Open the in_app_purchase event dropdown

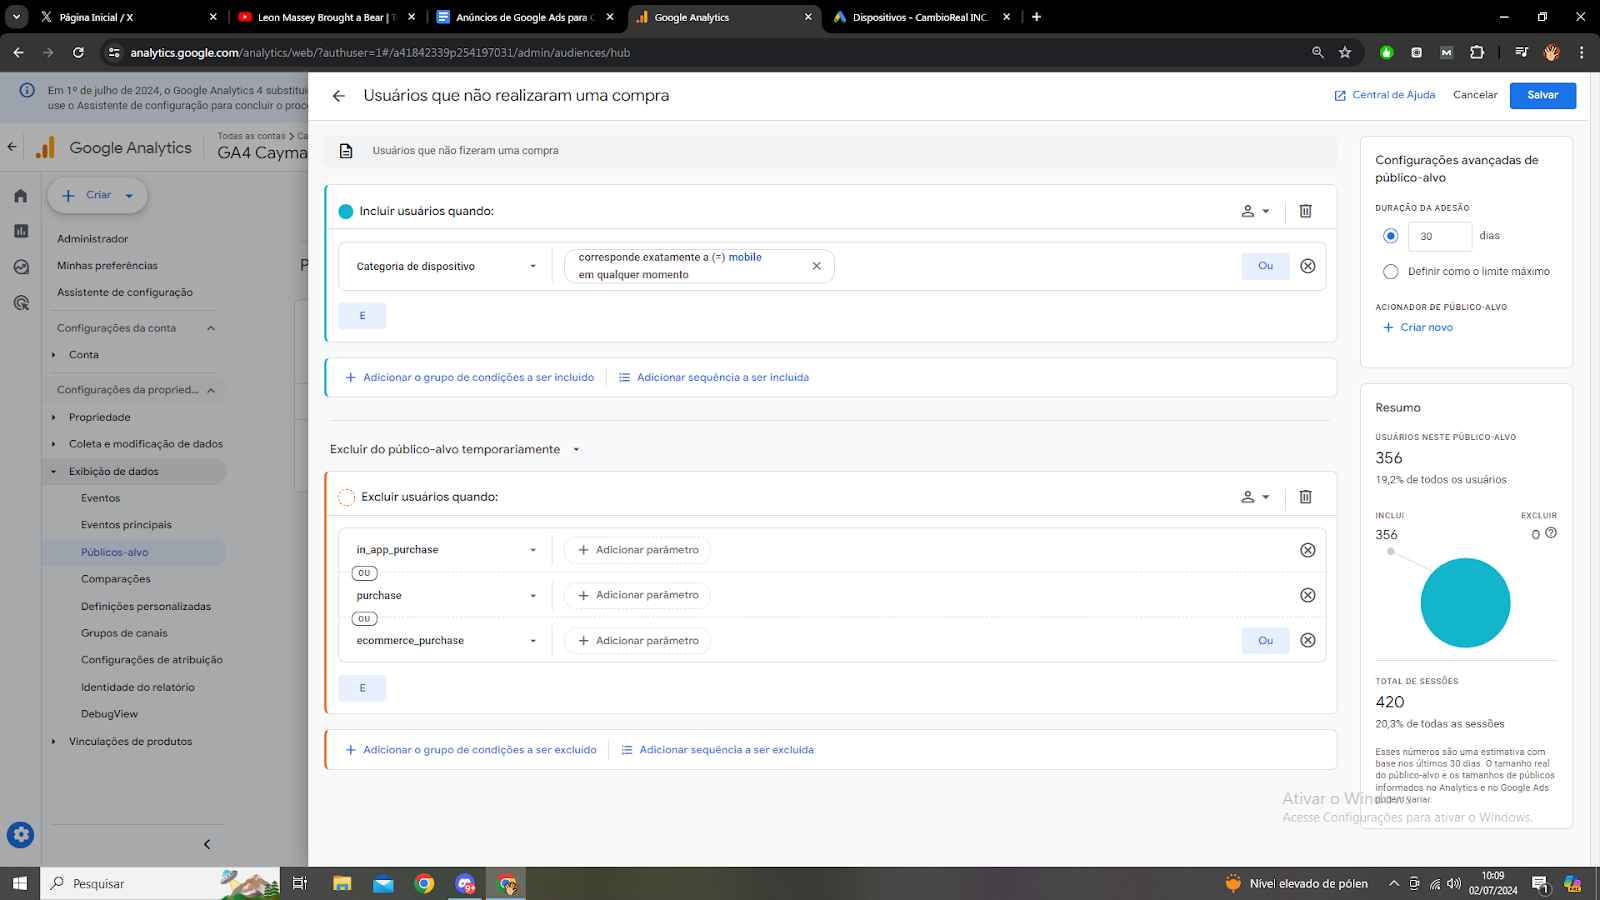point(446,550)
